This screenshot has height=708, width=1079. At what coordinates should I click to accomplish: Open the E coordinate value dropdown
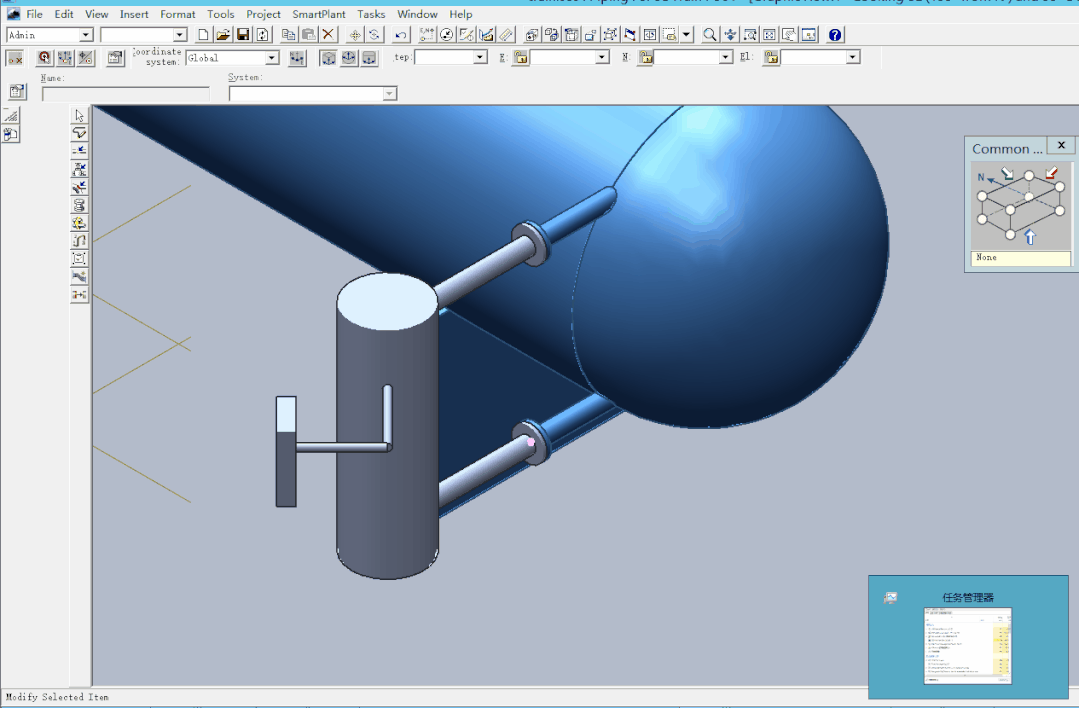pyautogui.click(x=602, y=57)
